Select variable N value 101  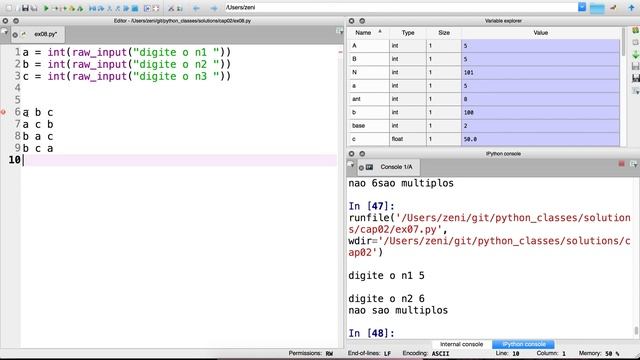click(540, 72)
